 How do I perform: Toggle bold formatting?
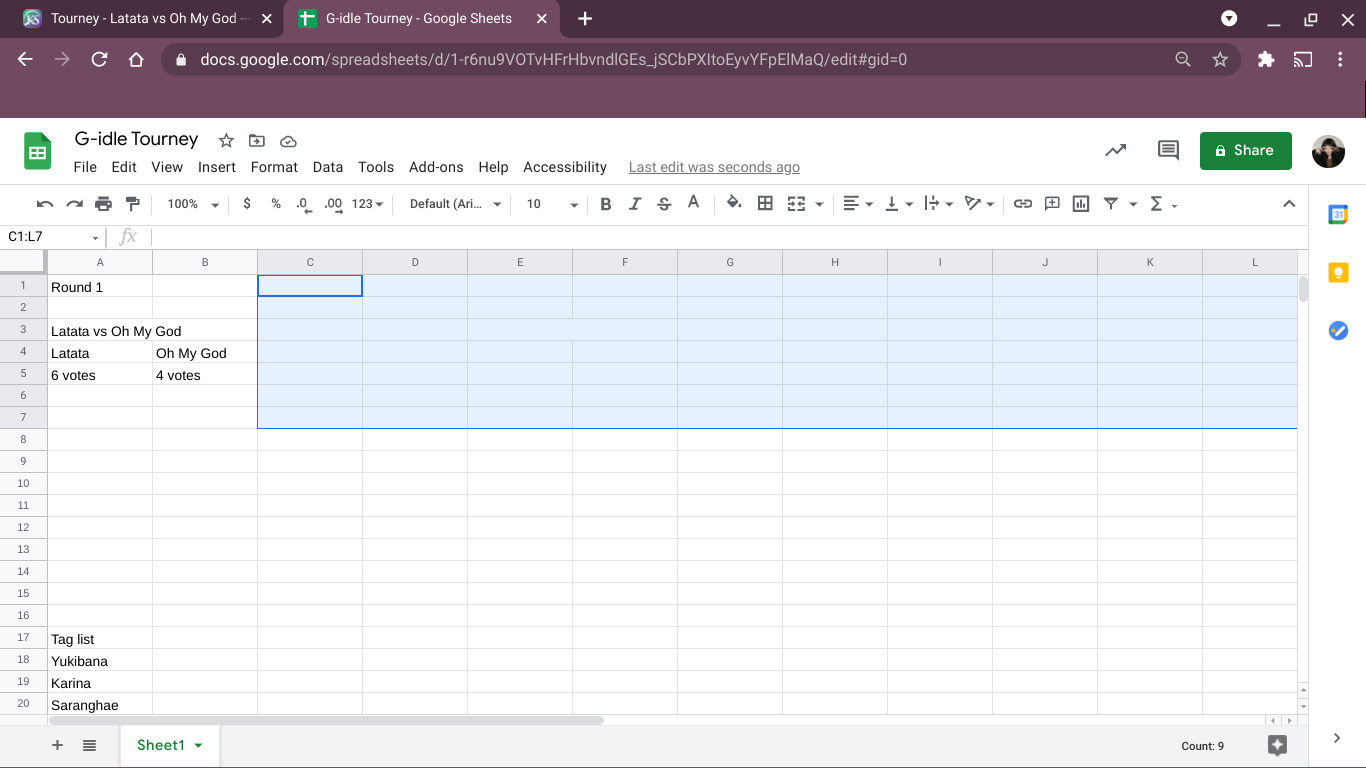pos(605,204)
